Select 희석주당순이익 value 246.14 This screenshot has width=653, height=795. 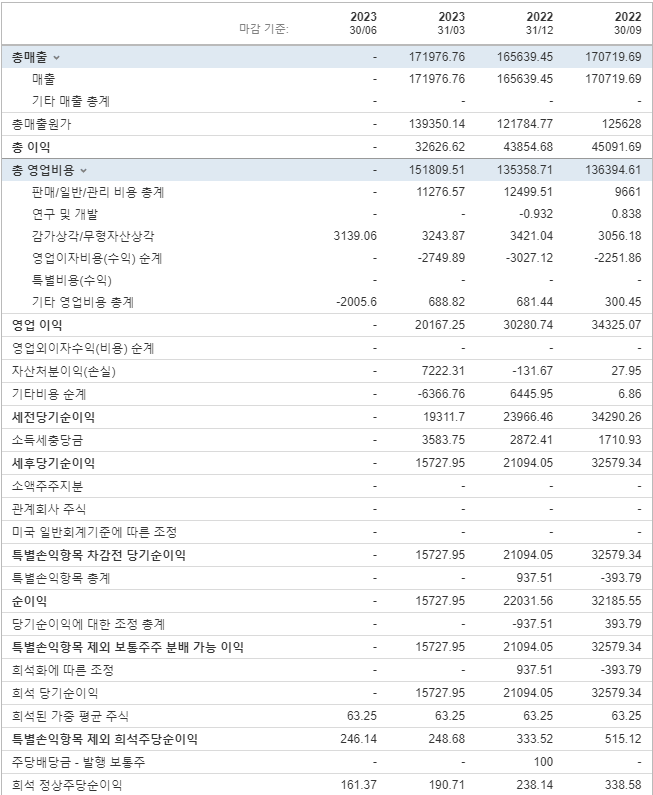[358, 739]
